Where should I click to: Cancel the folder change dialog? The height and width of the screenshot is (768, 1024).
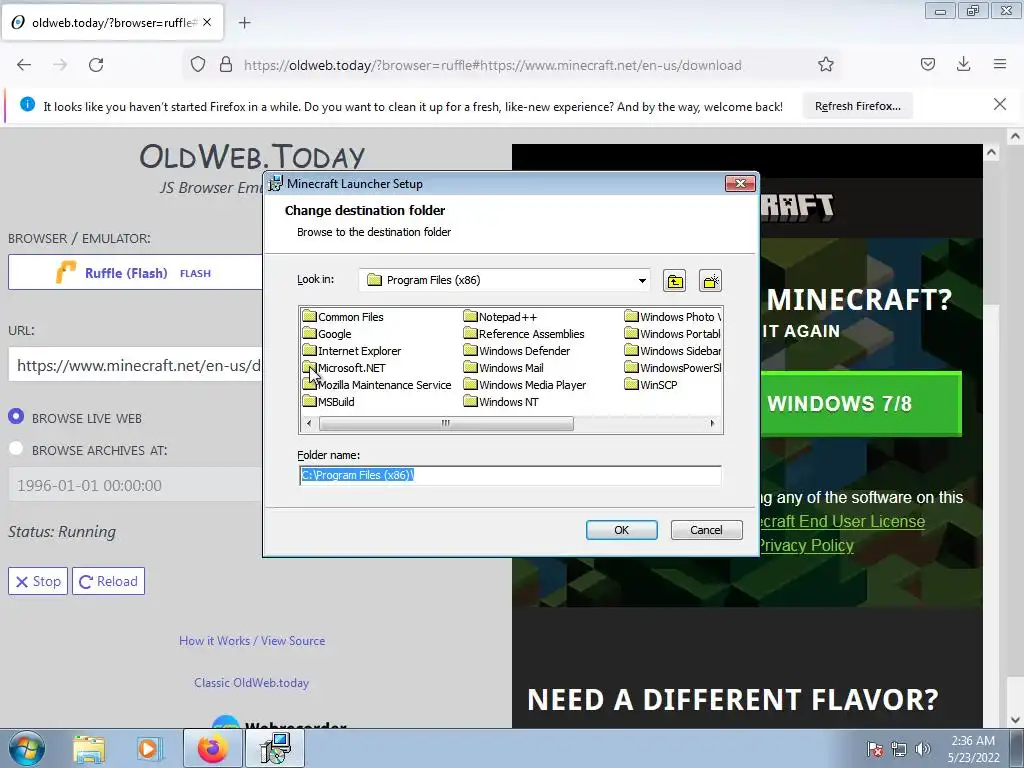click(706, 530)
